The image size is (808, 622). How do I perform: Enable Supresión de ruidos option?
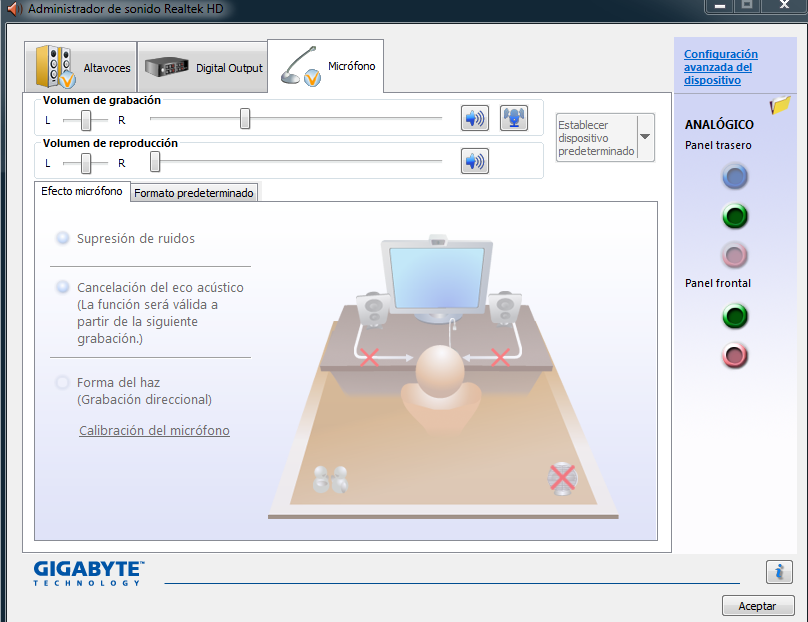[x=62, y=238]
